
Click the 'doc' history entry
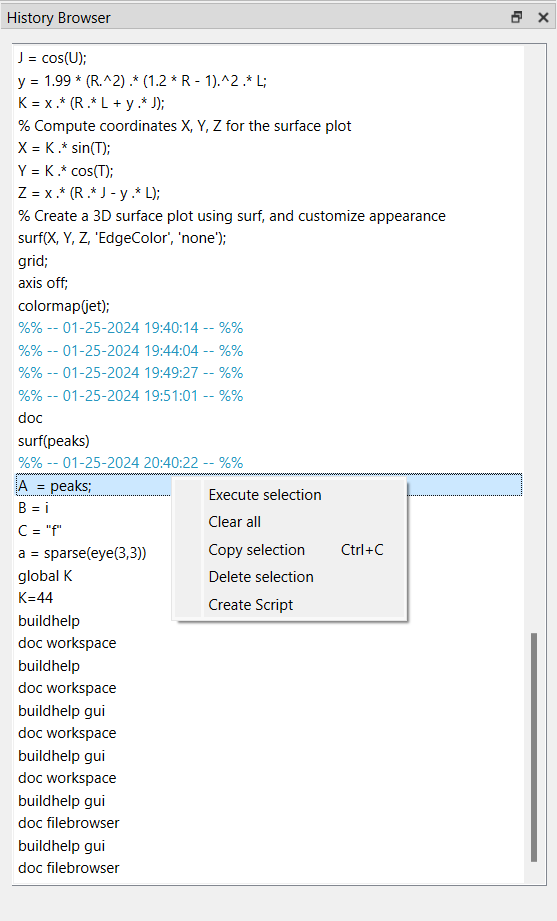30,418
